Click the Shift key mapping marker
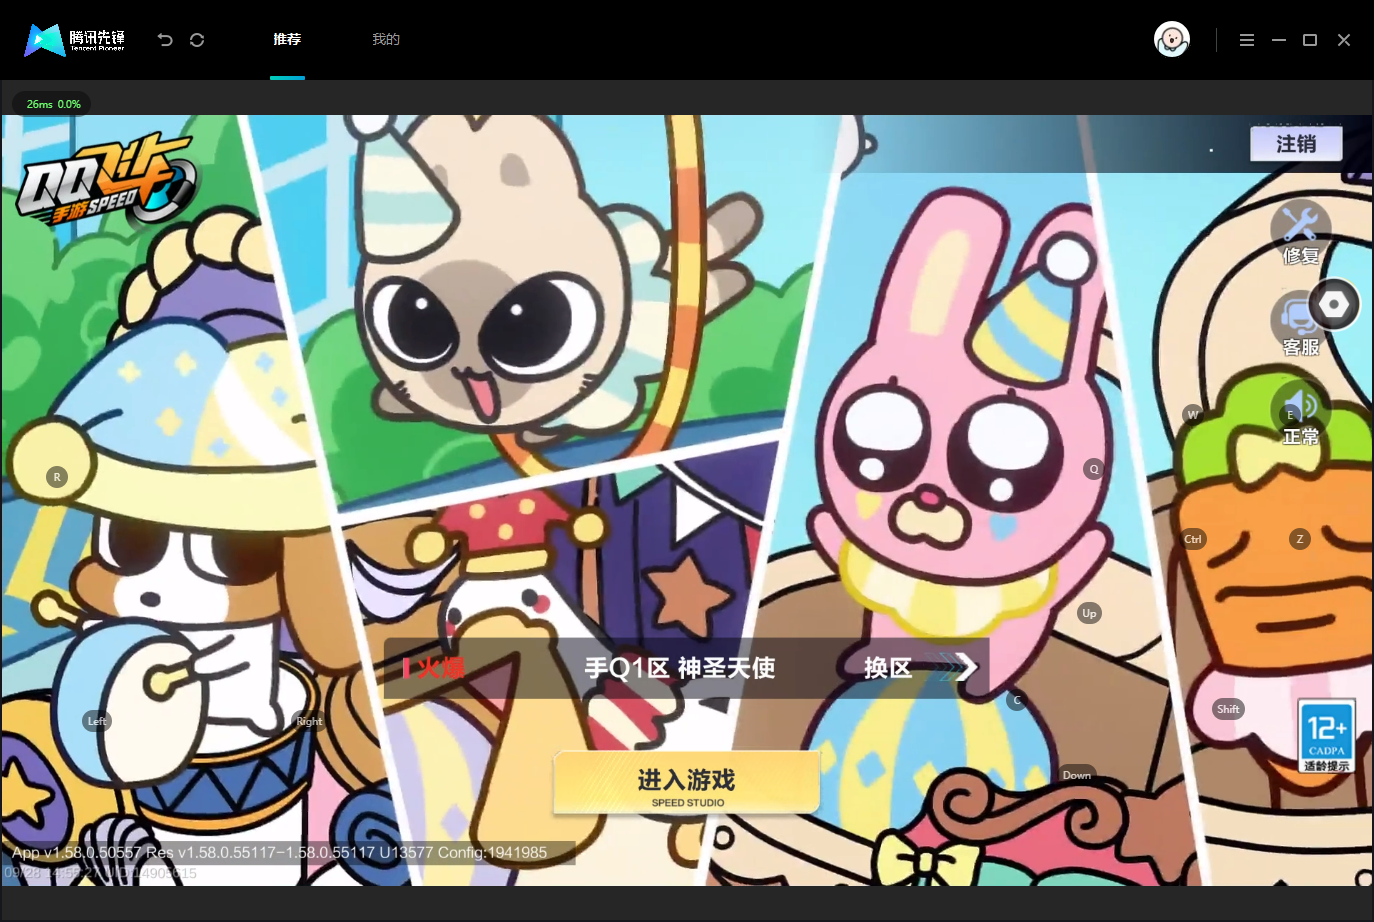The image size is (1374, 922). point(1228,709)
